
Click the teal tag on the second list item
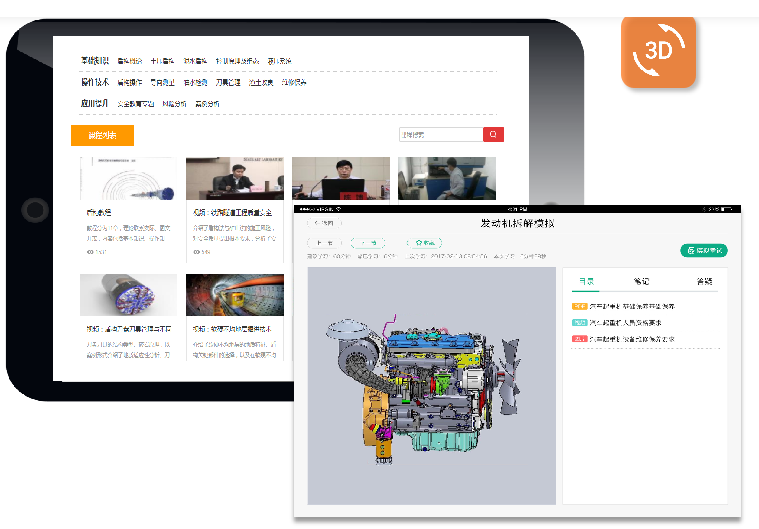[579, 322]
